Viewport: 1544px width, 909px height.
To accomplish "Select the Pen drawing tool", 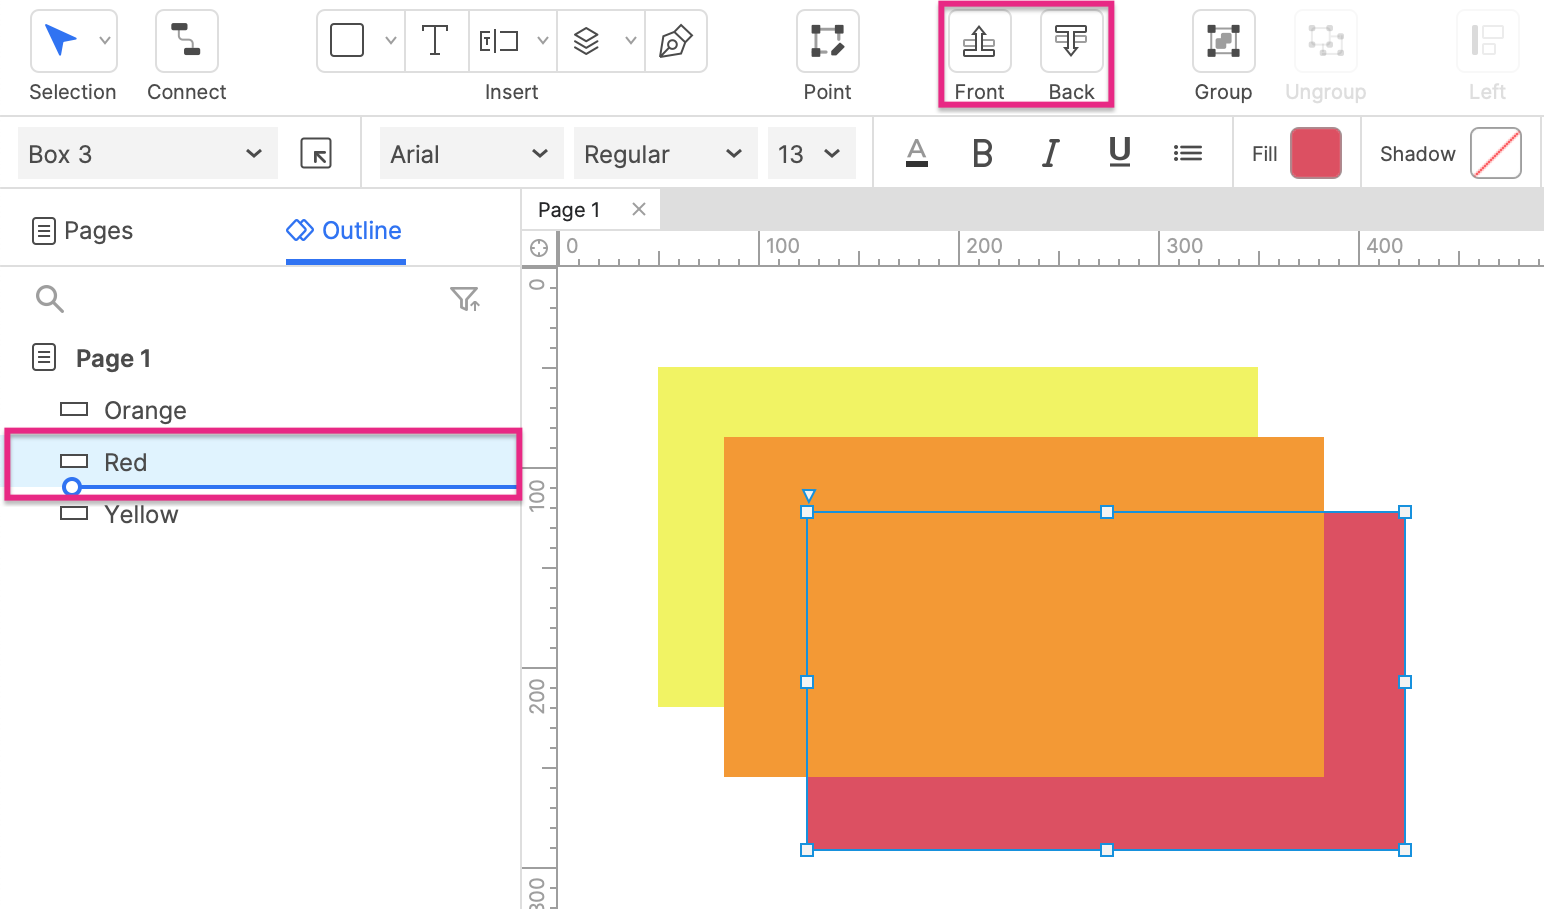I will pos(676,41).
